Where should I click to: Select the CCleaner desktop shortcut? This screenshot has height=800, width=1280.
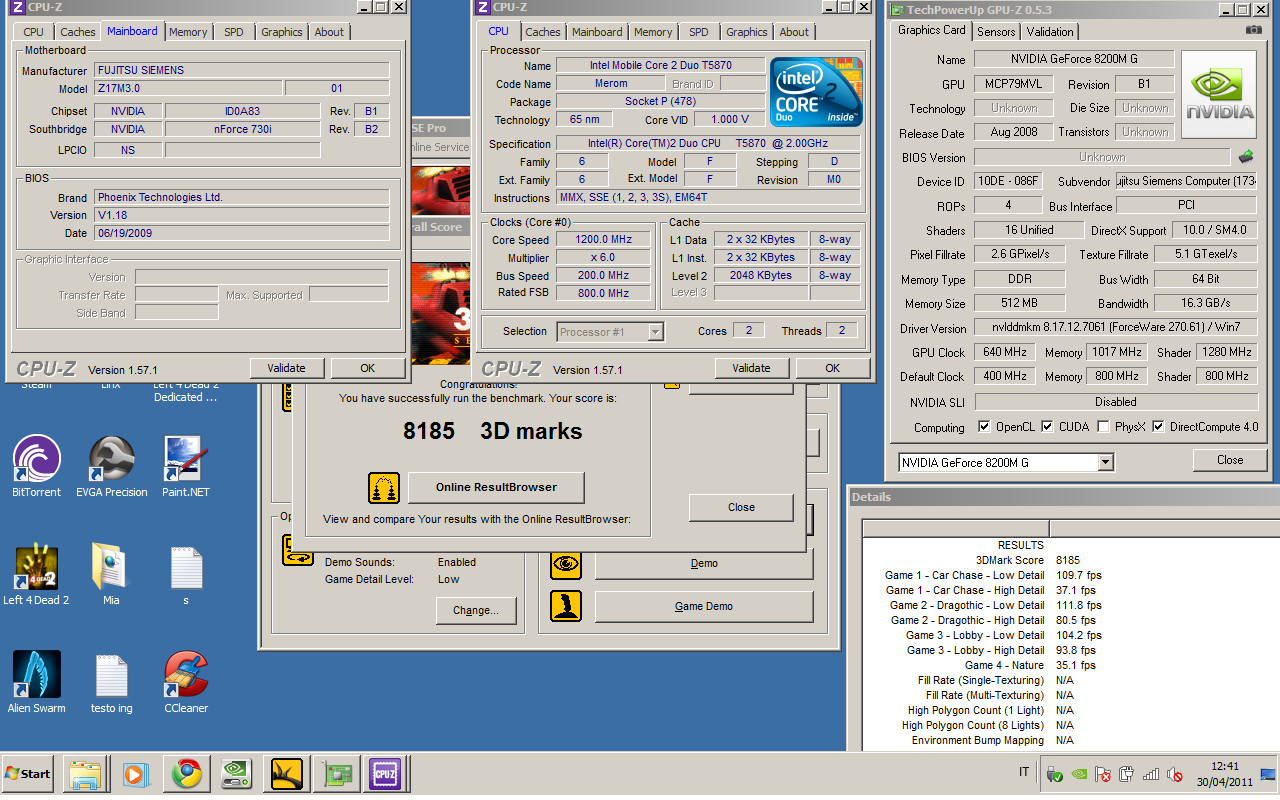pos(186,683)
